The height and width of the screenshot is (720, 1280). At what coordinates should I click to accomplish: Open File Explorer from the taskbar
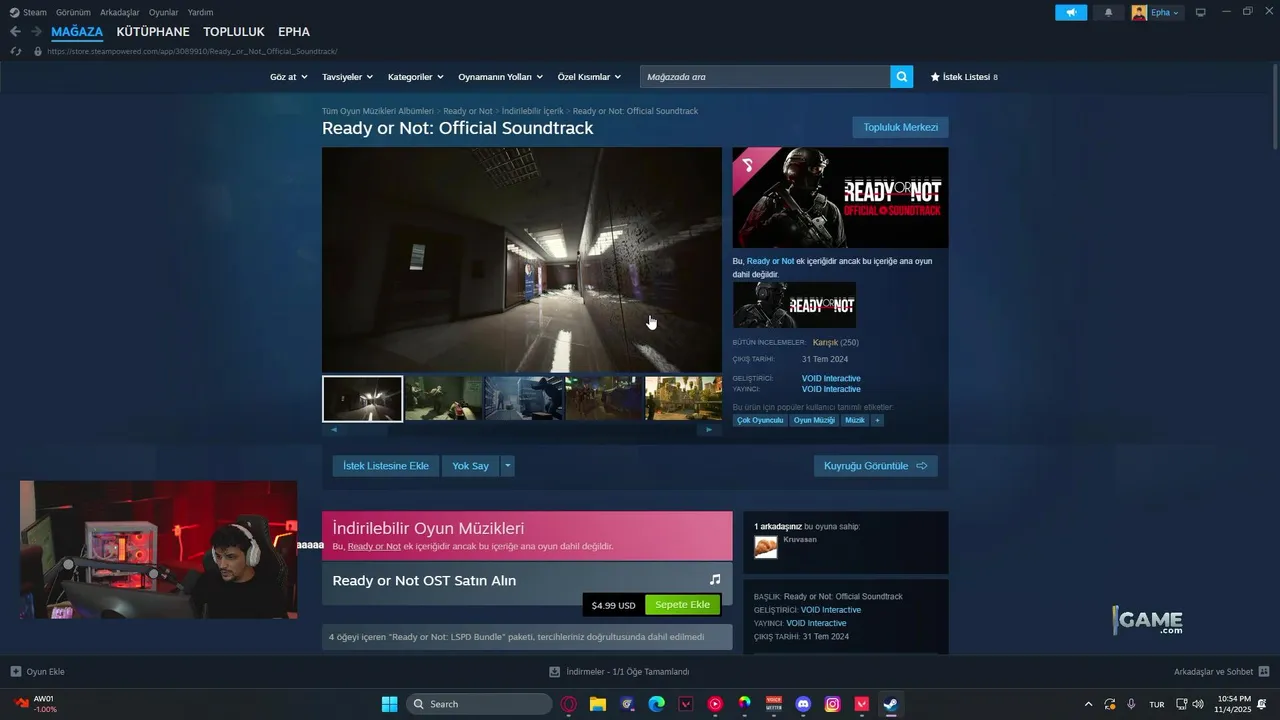click(598, 704)
